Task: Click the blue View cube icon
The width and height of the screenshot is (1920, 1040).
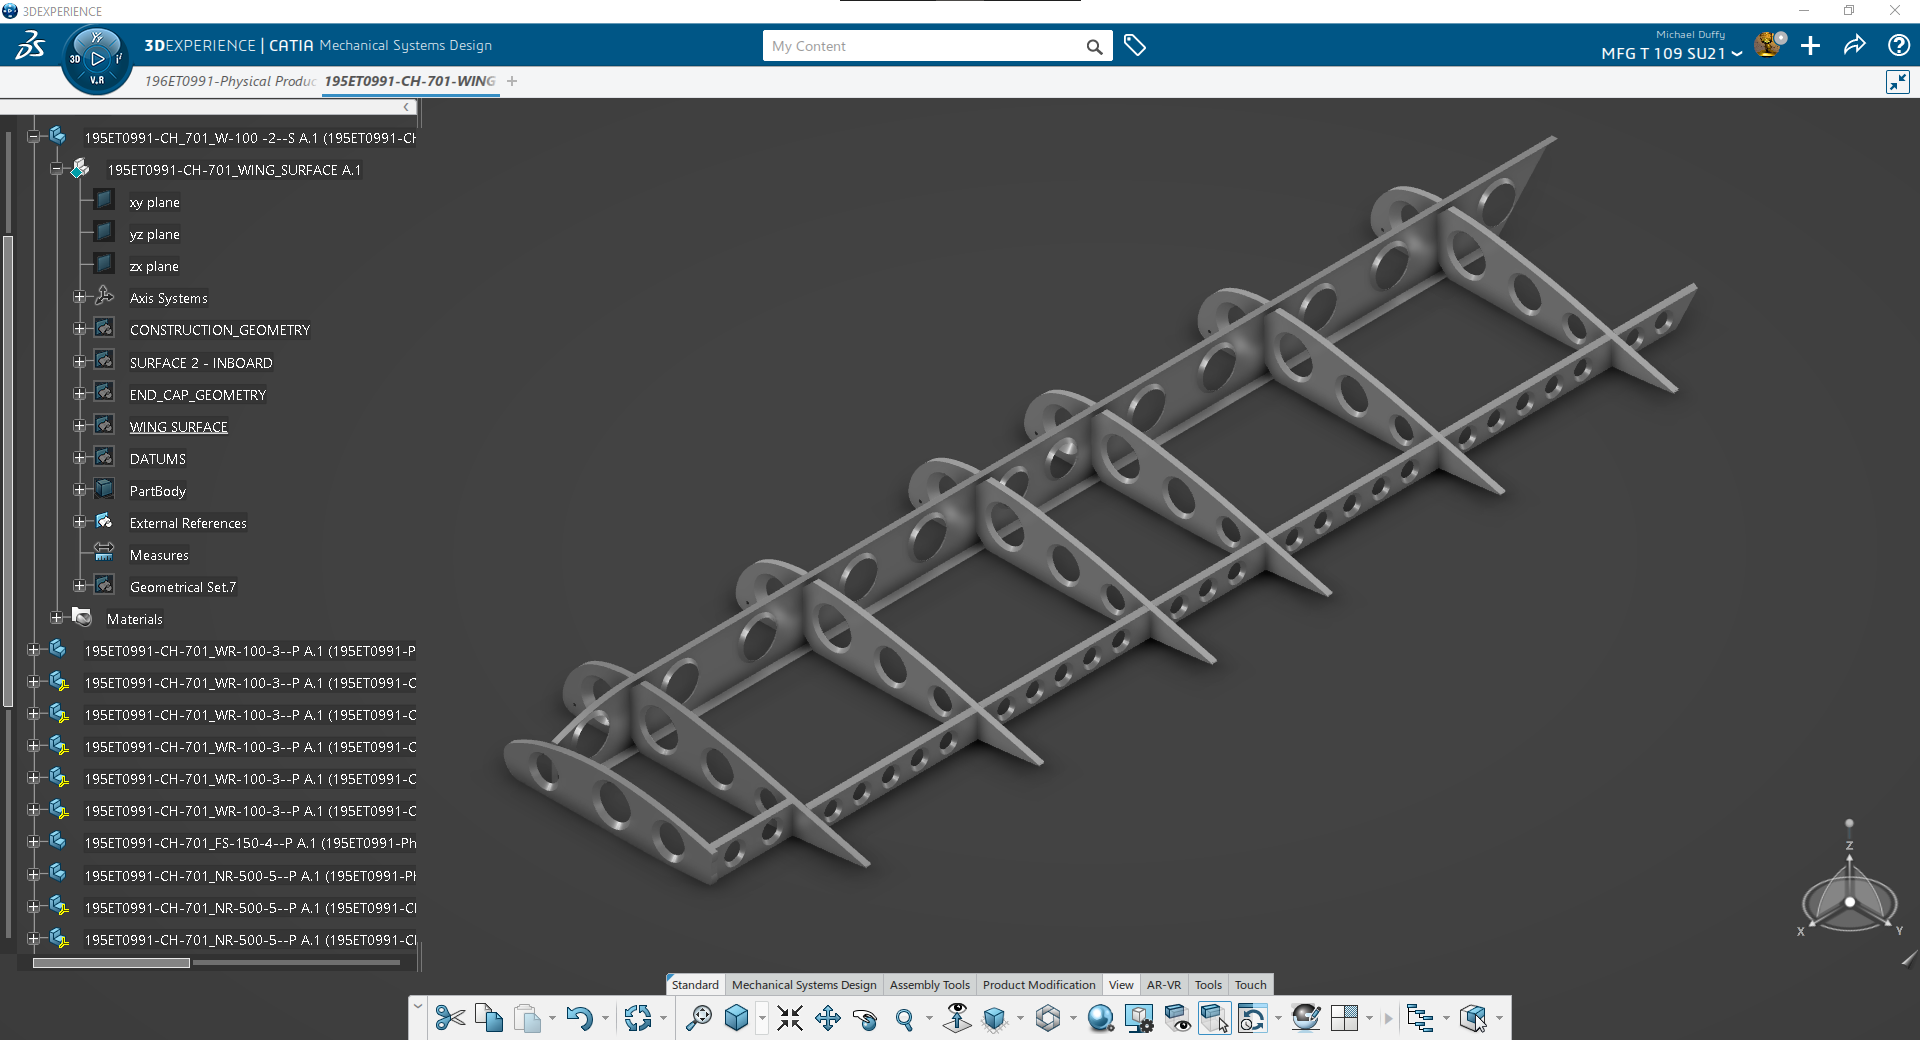Action: click(x=737, y=1018)
